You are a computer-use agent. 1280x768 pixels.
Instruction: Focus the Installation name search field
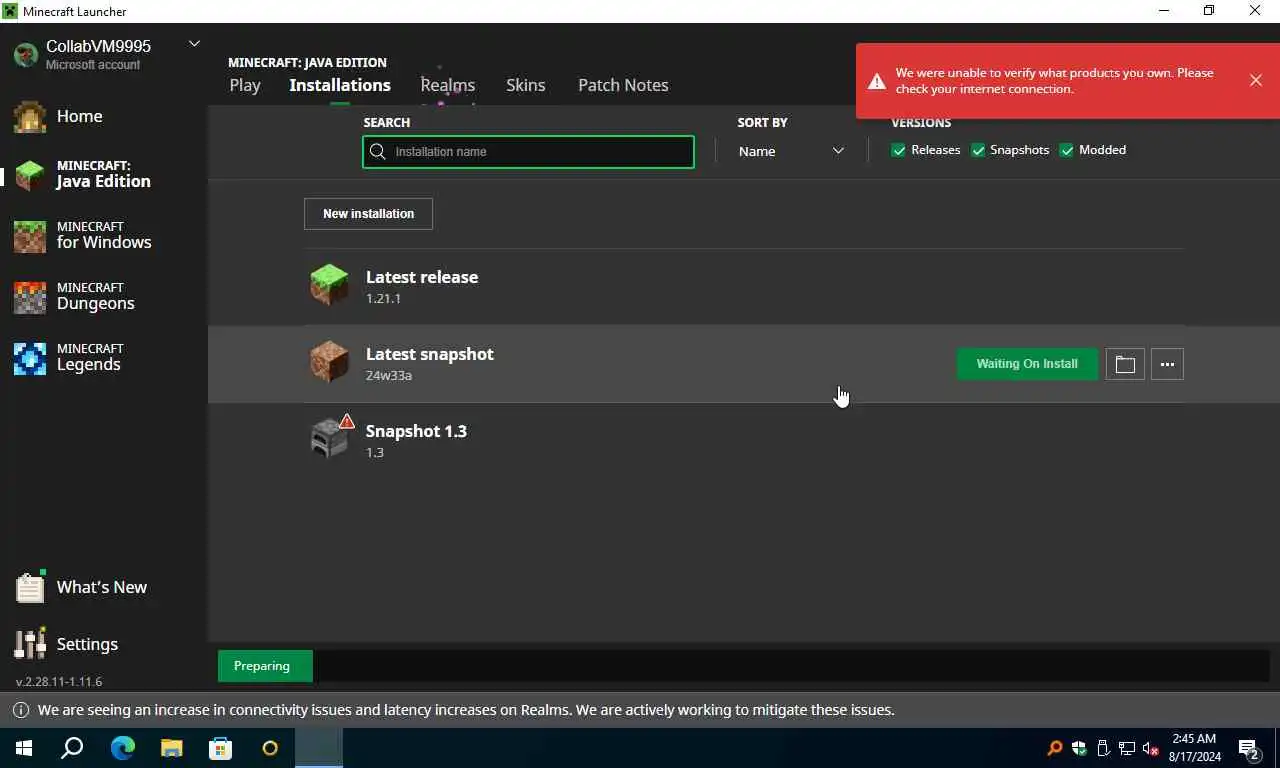(528, 152)
